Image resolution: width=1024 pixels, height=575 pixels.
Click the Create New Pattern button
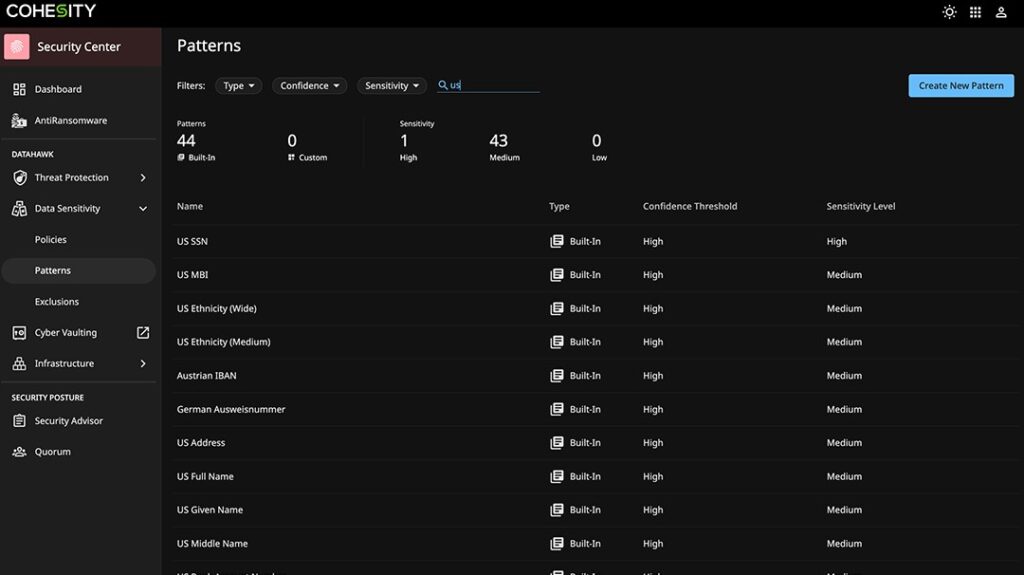pos(960,86)
